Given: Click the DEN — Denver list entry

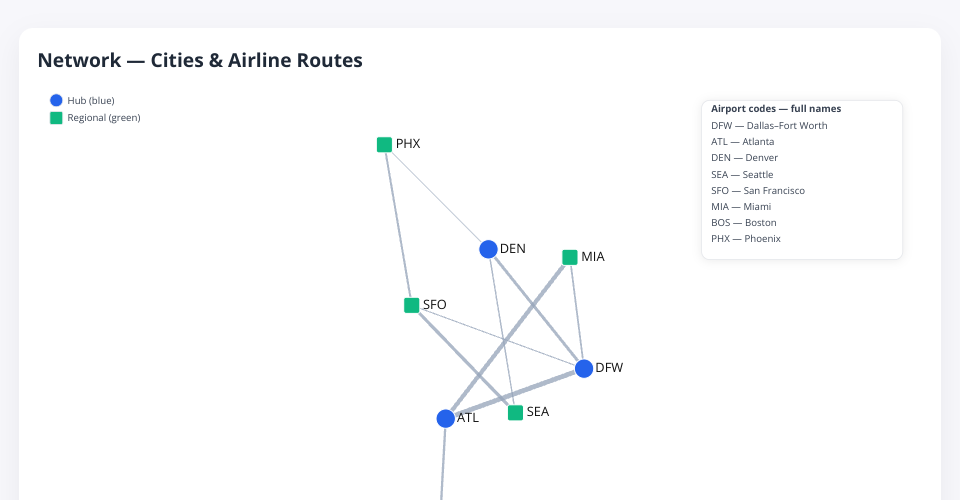Looking at the screenshot, I should [744, 158].
